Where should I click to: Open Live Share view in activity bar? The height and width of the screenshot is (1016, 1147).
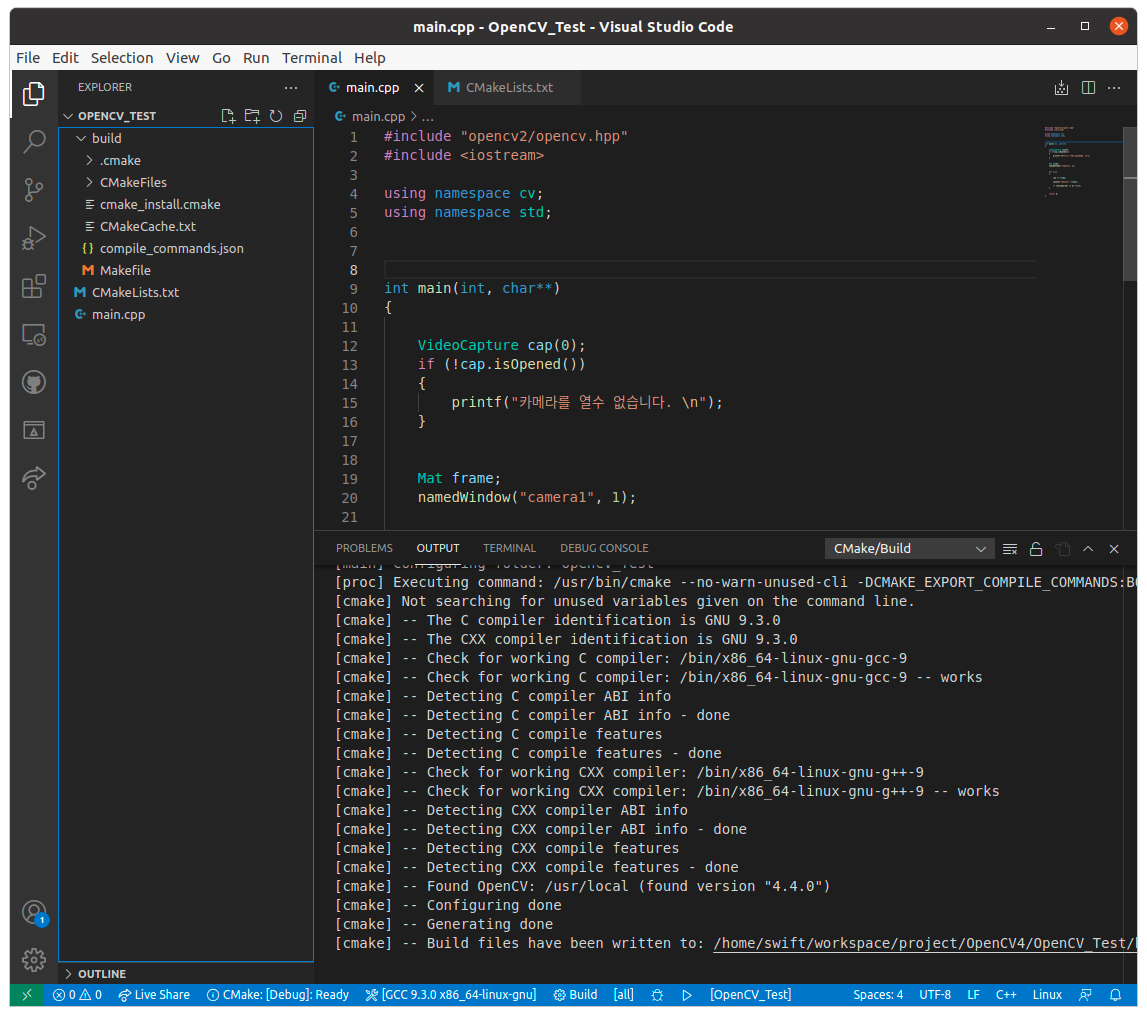[x=34, y=478]
